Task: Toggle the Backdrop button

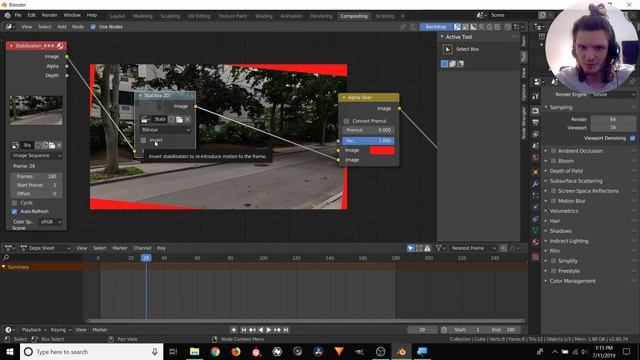Action: (x=436, y=27)
